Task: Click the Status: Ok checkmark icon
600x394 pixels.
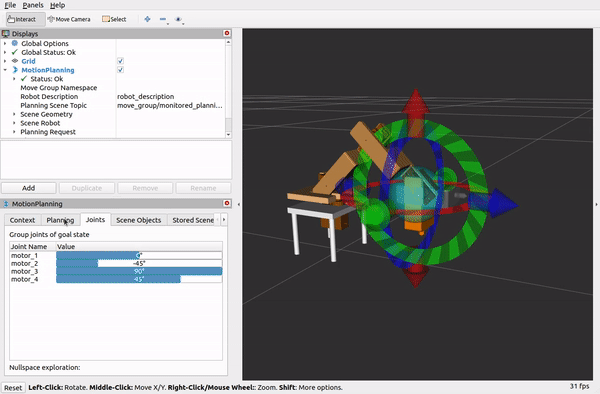Action: 24,78
